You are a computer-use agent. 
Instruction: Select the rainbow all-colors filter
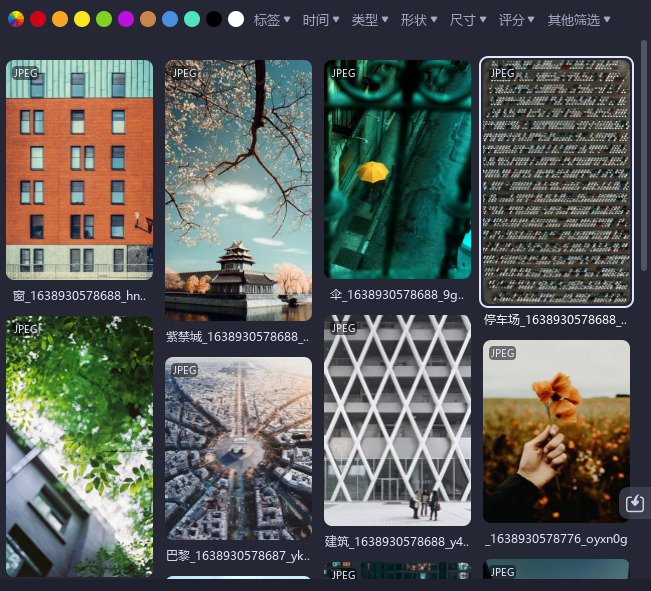(16, 19)
